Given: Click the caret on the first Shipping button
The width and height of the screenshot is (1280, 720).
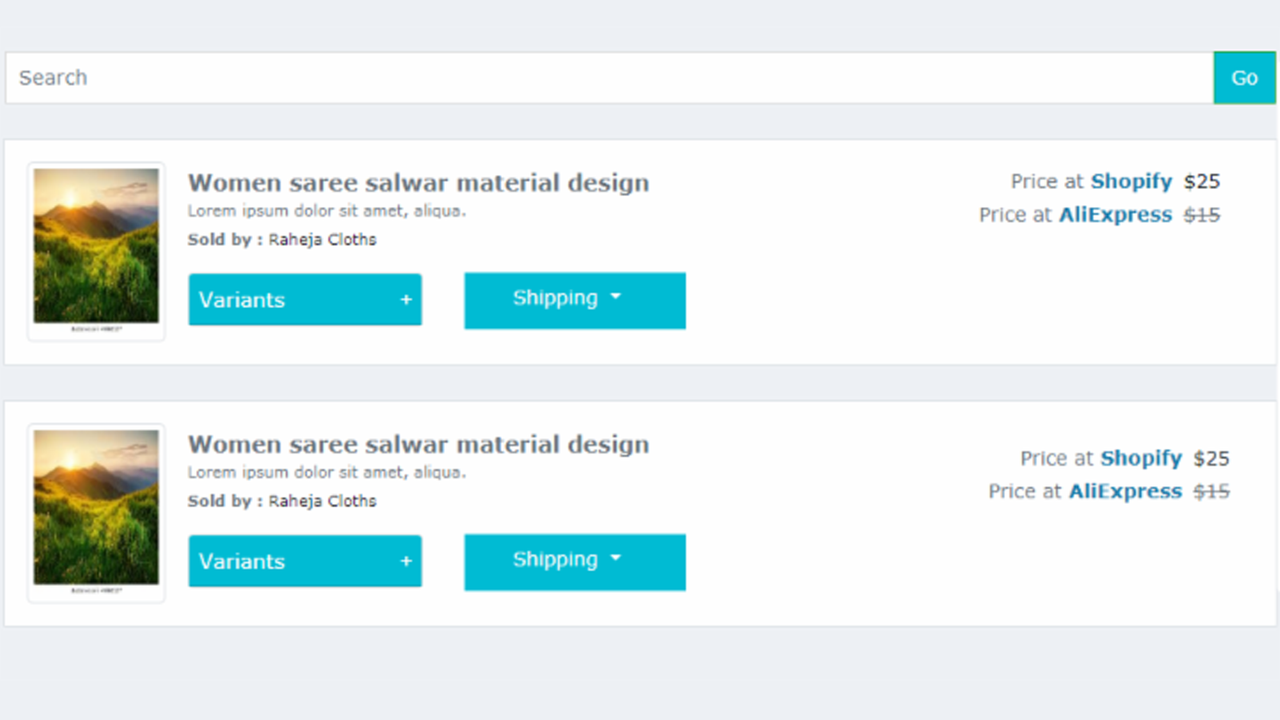Looking at the screenshot, I should (615, 297).
